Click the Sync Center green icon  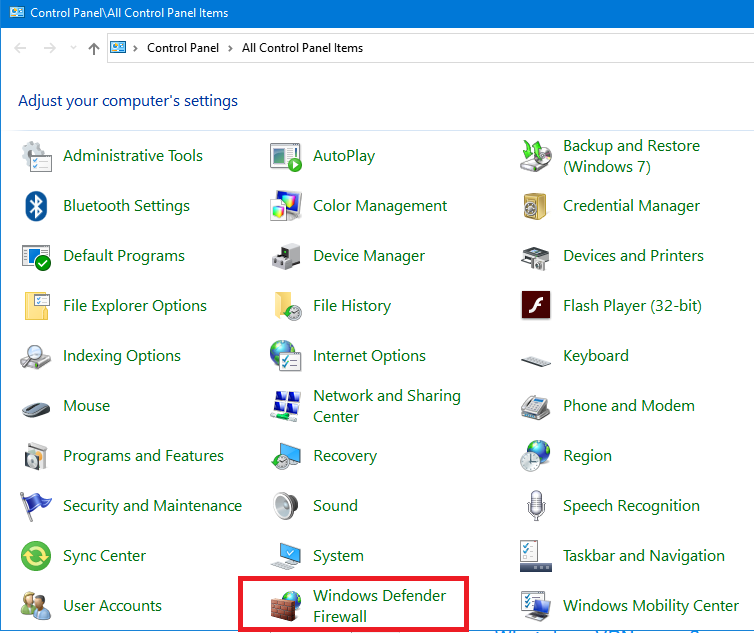point(37,556)
